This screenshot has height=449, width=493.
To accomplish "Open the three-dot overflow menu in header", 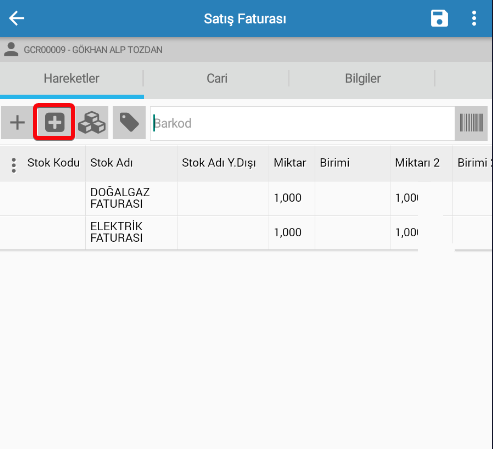I will point(474,18).
